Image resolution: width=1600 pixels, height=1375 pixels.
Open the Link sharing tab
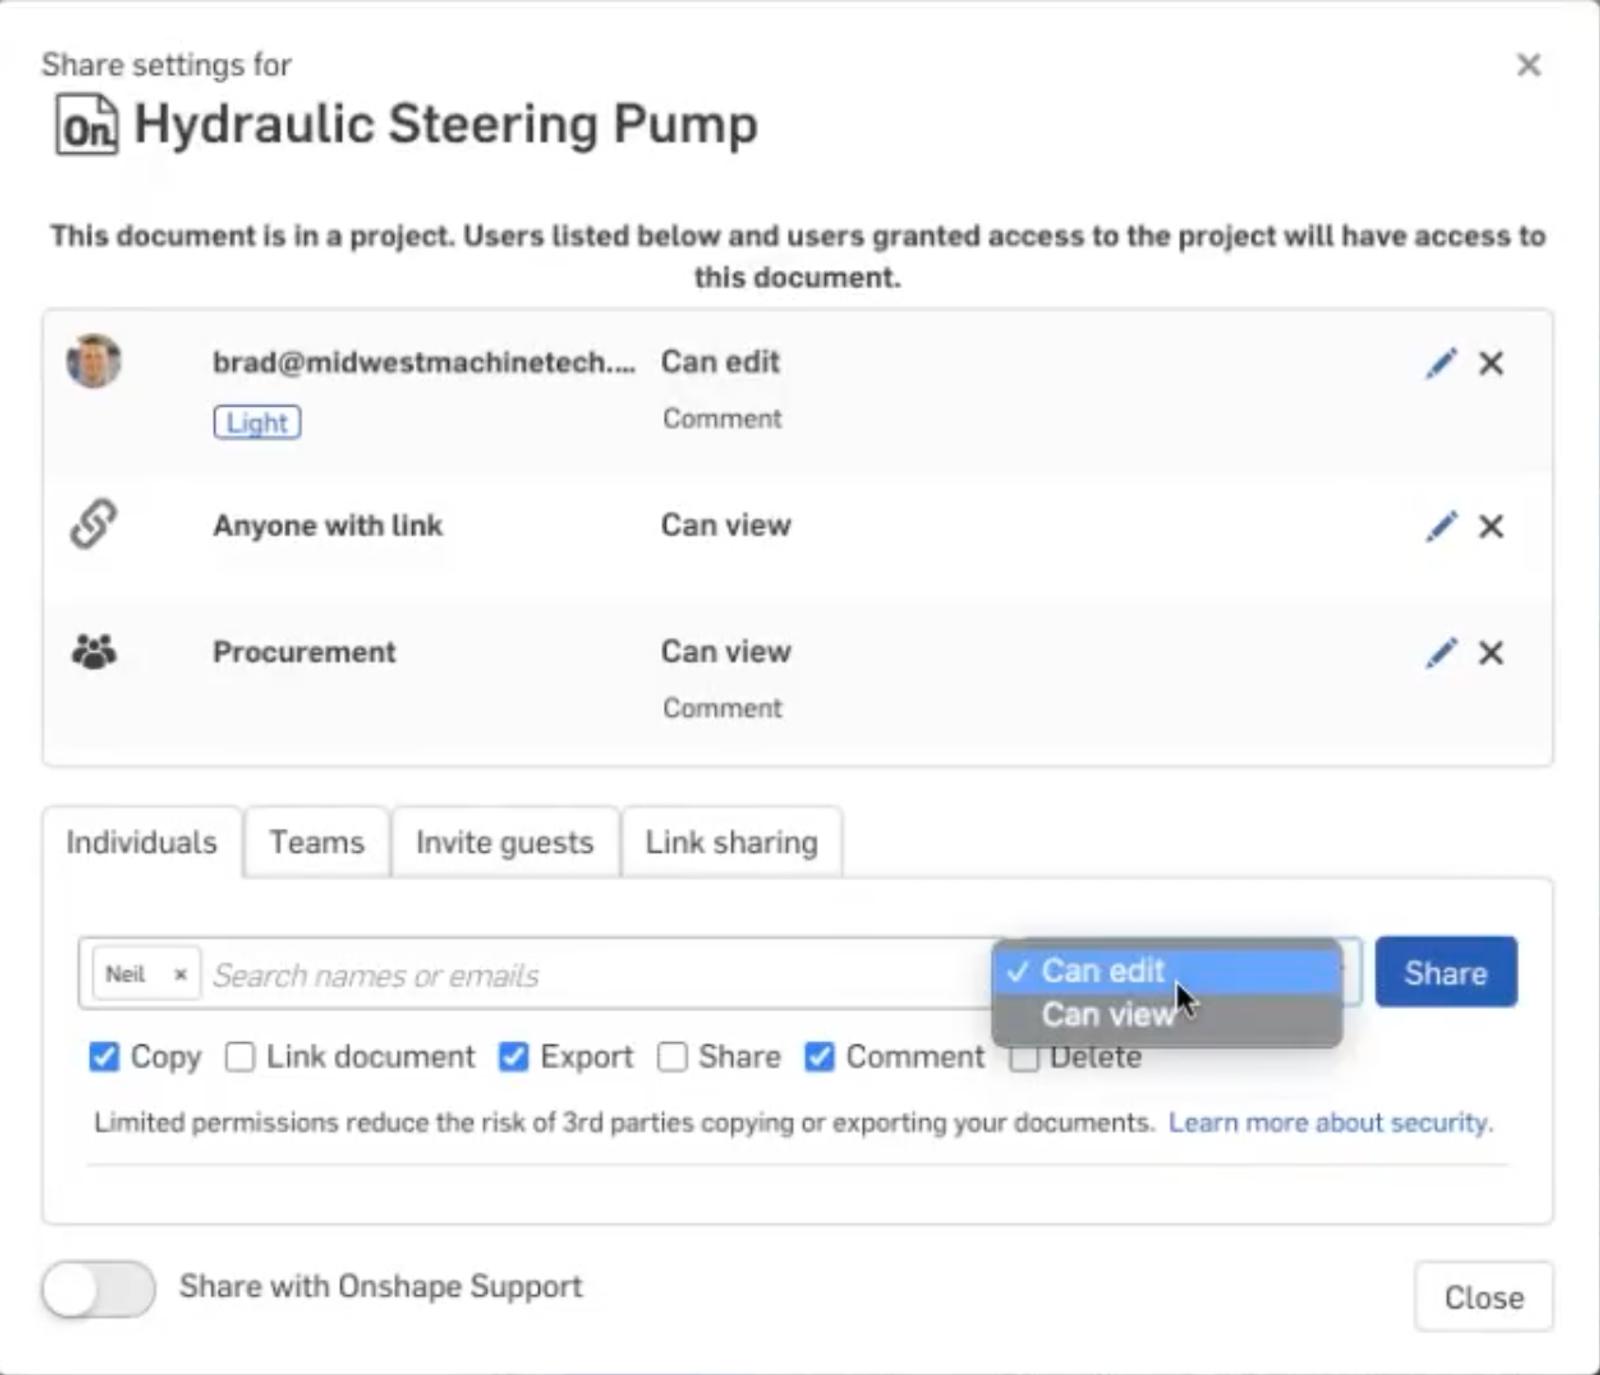(x=731, y=841)
